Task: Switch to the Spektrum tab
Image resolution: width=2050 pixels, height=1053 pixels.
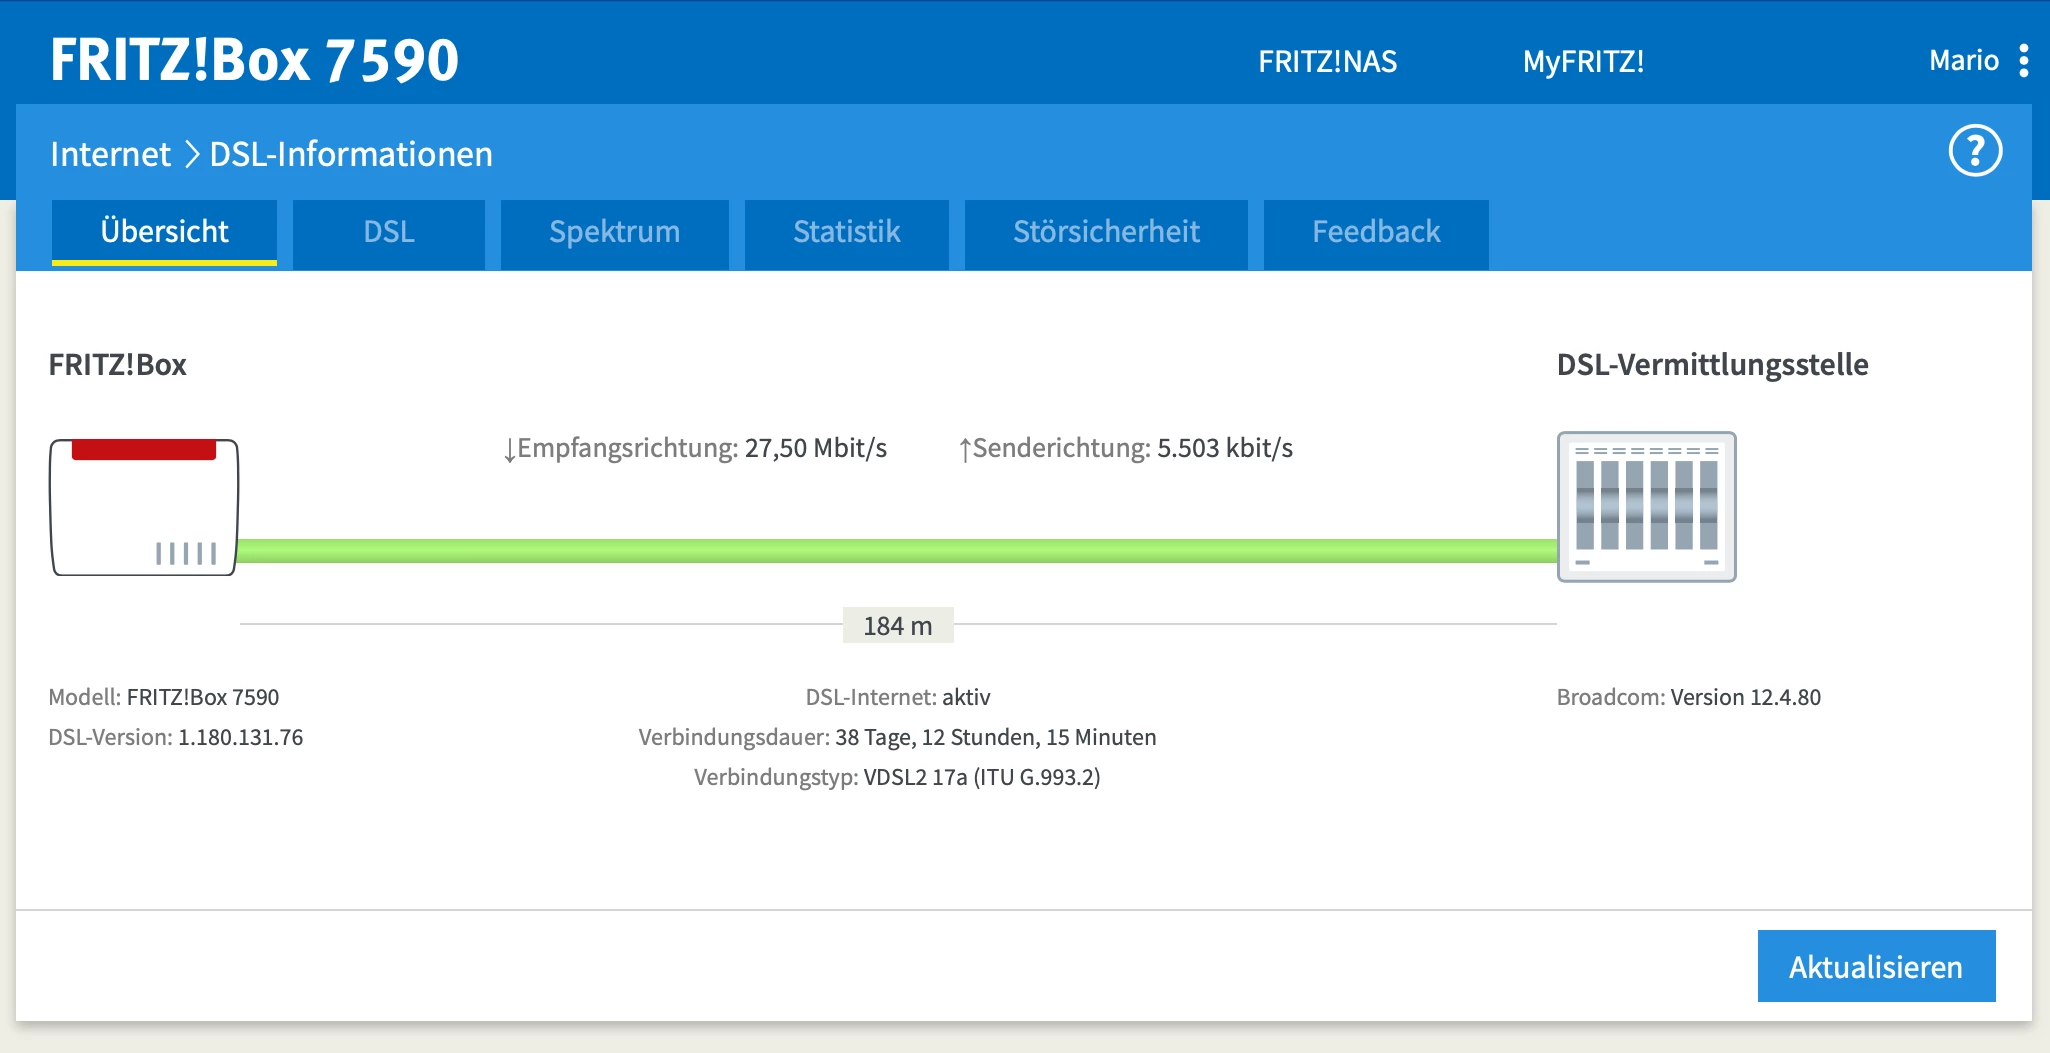Action: (614, 233)
